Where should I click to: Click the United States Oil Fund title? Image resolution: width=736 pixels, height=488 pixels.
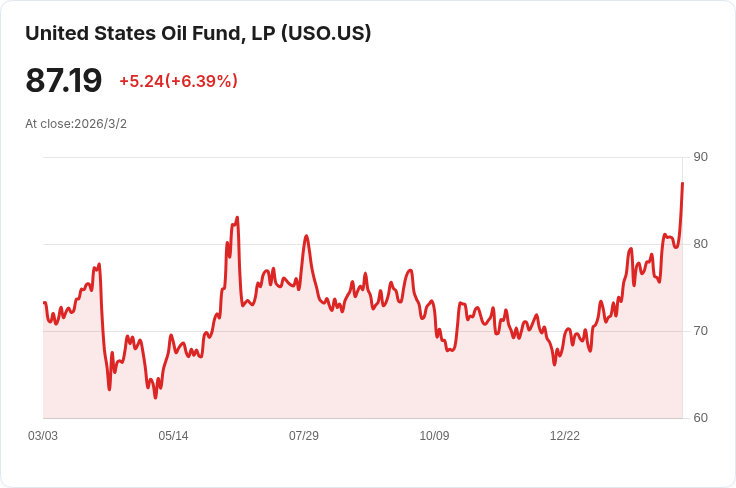coord(198,33)
